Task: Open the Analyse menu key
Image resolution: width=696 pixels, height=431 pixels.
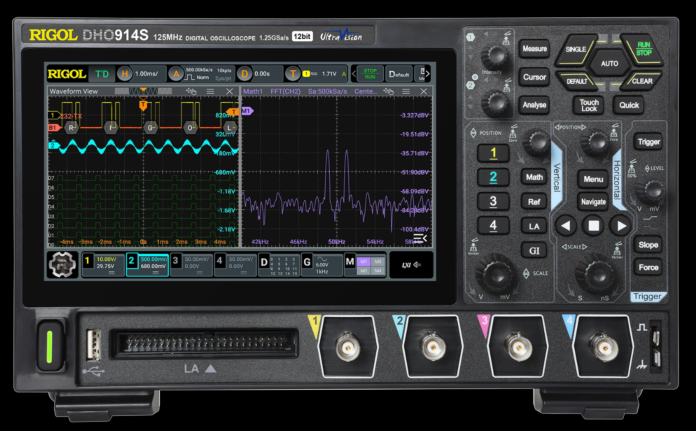Action: click(534, 105)
